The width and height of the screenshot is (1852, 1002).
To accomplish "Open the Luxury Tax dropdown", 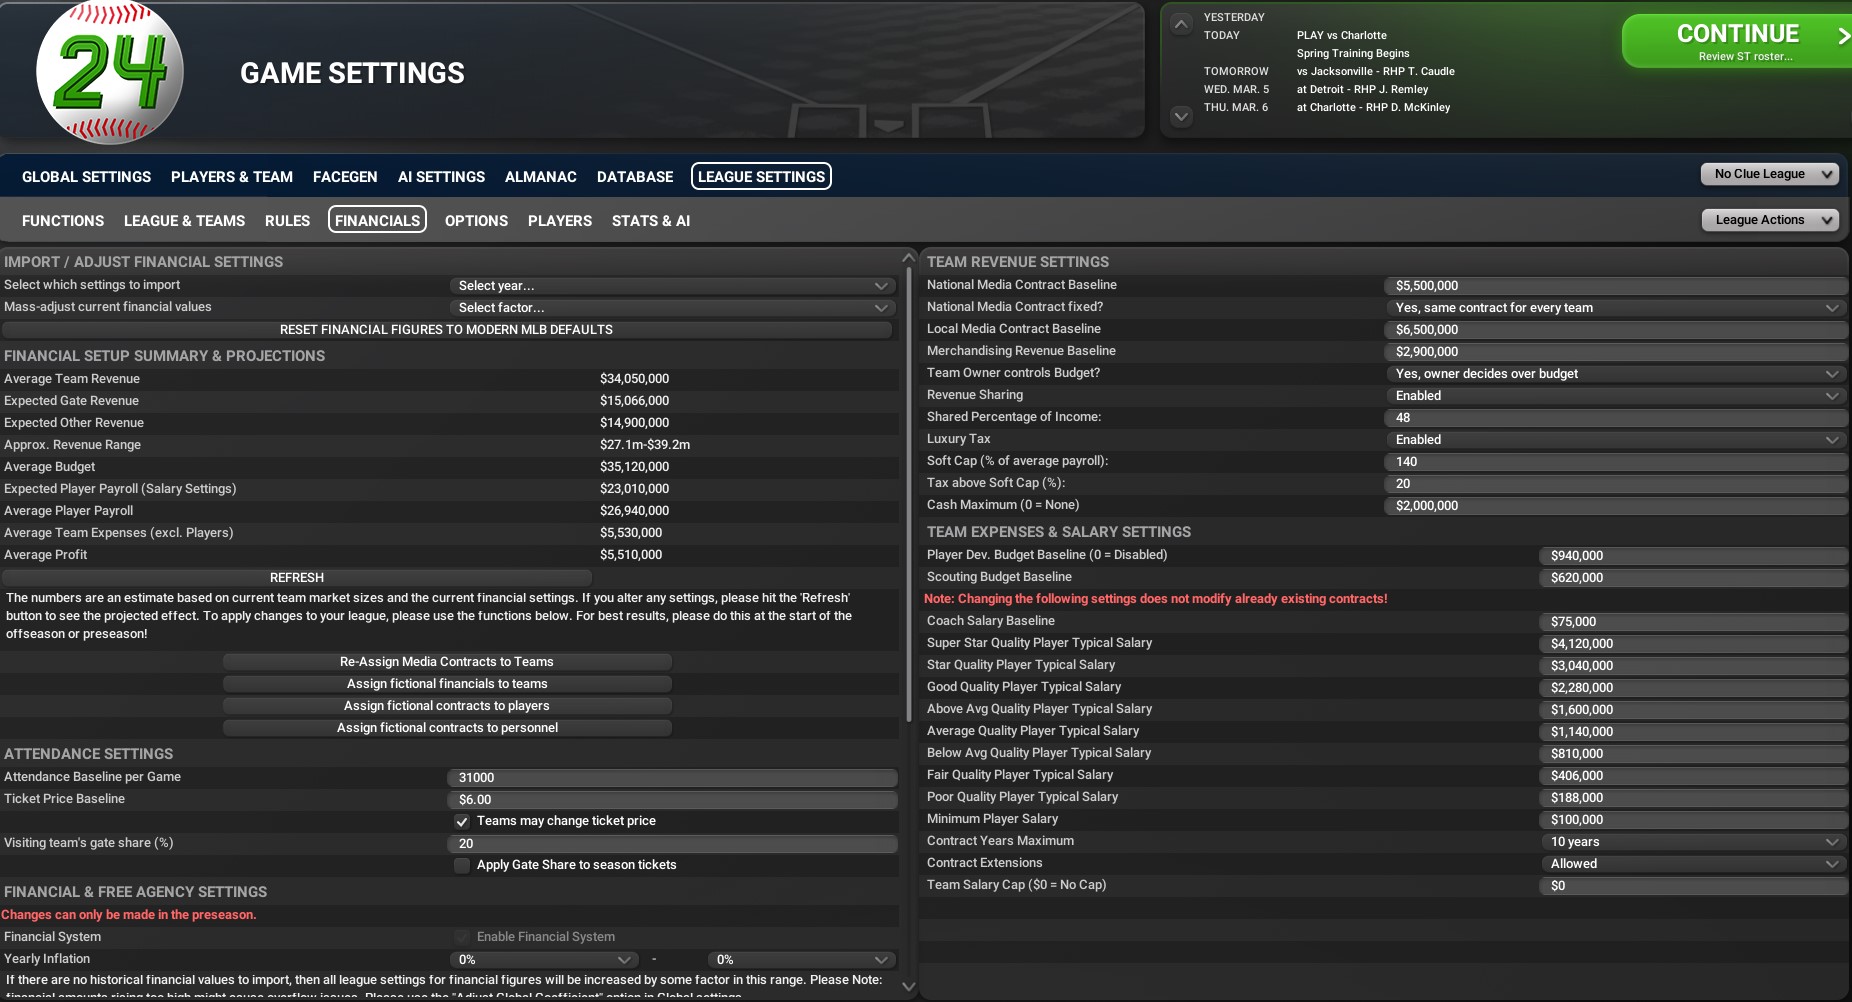I will [1615, 440].
